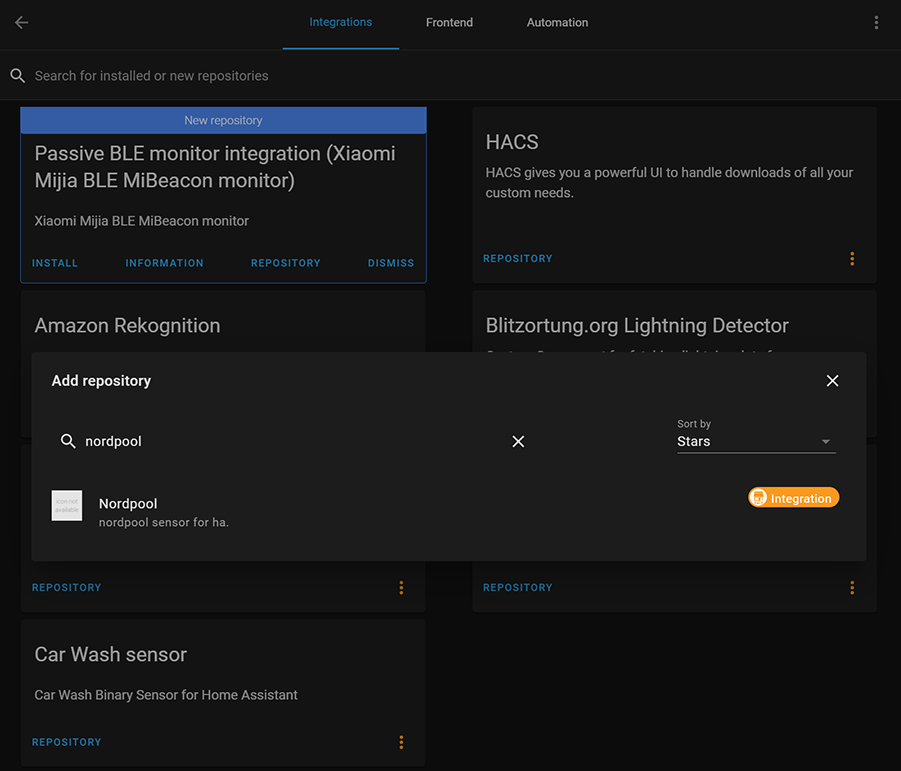Click the Amazon Rekognition card title

tap(127, 326)
